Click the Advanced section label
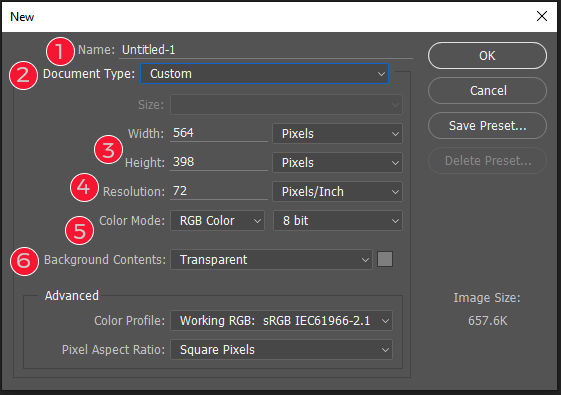Screen dimensions: 561x395 [x=72, y=296]
